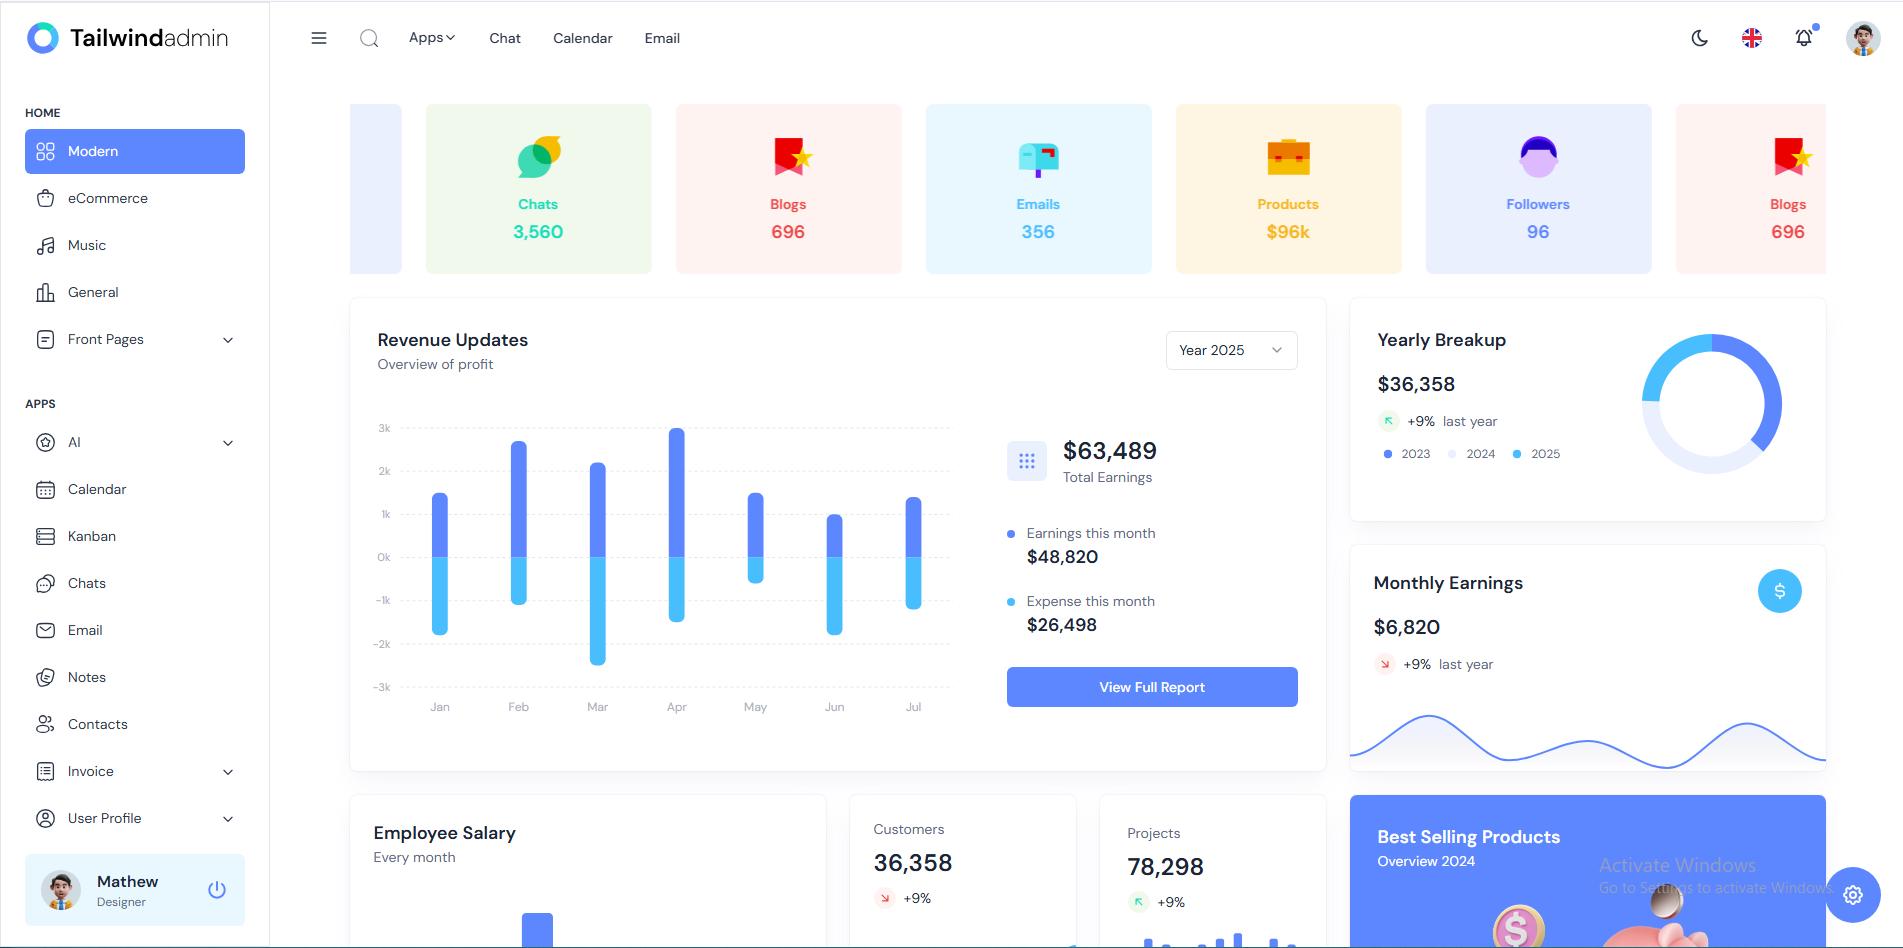1903x948 pixels.
Task: Click the hamburger menu icon to collapse sidebar
Action: (319, 38)
